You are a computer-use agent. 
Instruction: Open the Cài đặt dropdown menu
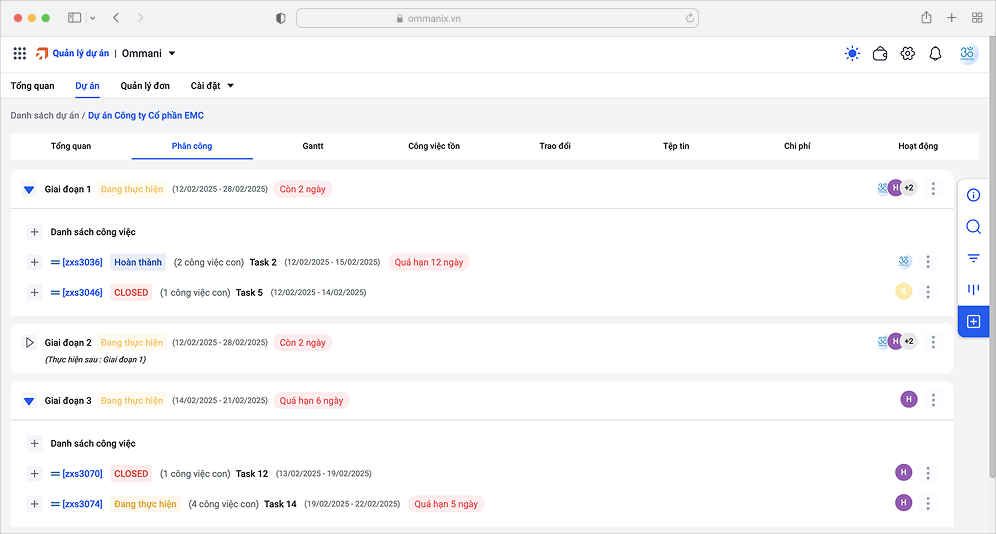tap(212, 86)
